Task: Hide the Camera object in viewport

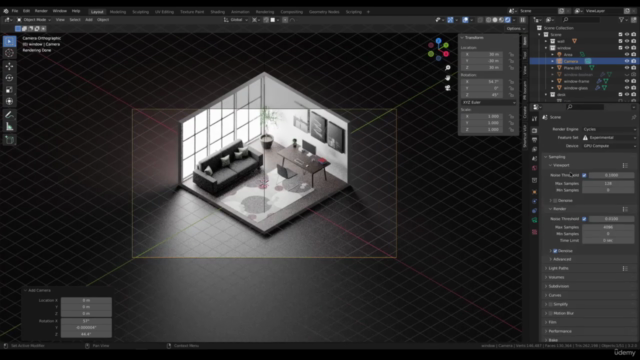Action: click(x=627, y=61)
